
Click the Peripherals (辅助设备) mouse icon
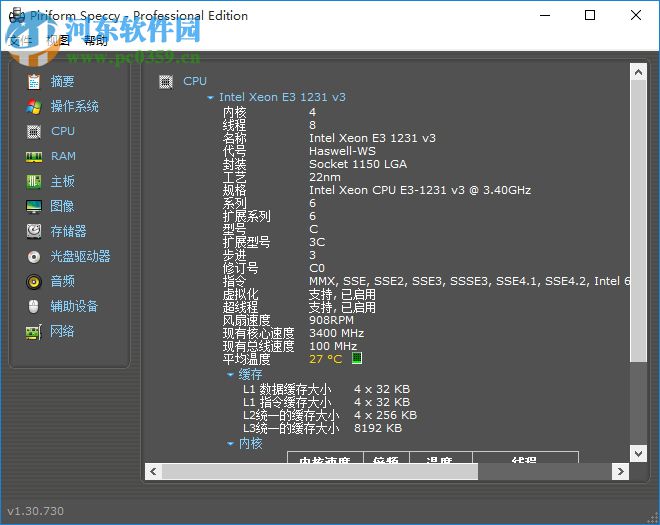(34, 306)
